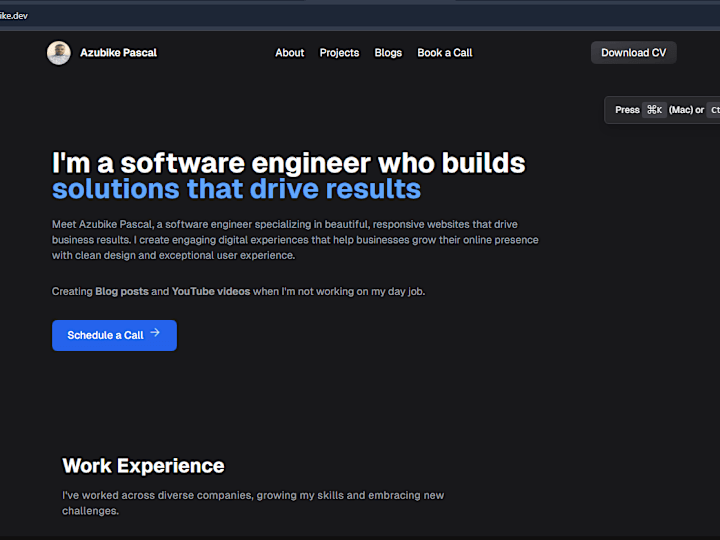Image resolution: width=720 pixels, height=540 pixels.
Task: Go to the Projects section
Action: click(x=339, y=53)
